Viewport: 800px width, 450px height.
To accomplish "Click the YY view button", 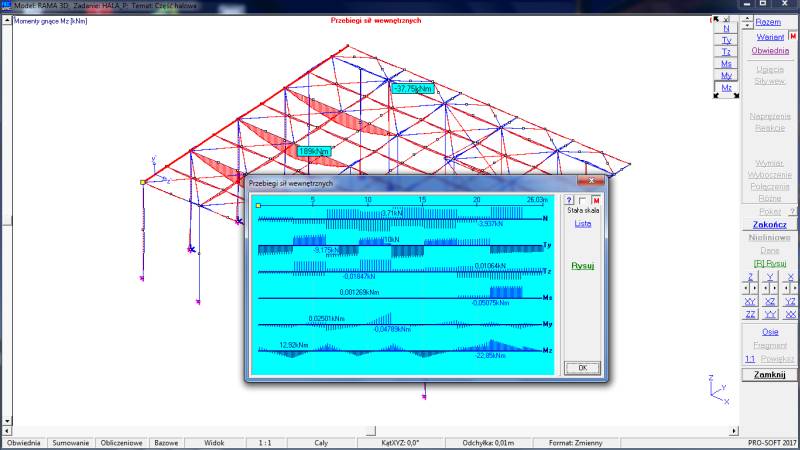I will [770, 314].
